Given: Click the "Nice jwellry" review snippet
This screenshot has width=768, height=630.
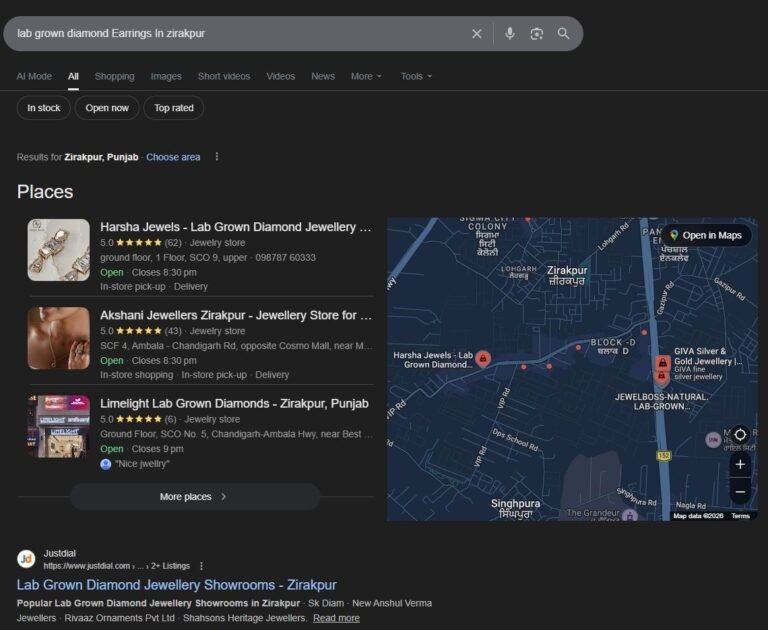Looking at the screenshot, I should click(x=143, y=464).
